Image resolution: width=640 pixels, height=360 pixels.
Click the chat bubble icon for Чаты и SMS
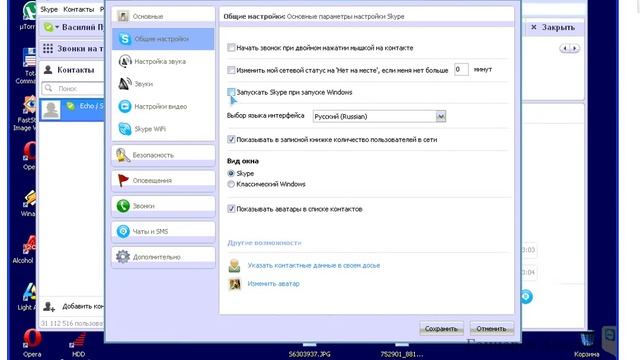pos(123,231)
